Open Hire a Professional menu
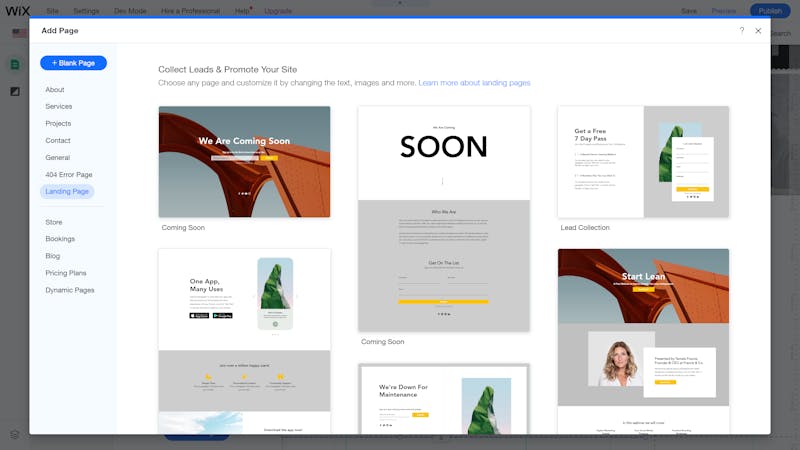Image resolution: width=800 pixels, height=450 pixels. 190,11
